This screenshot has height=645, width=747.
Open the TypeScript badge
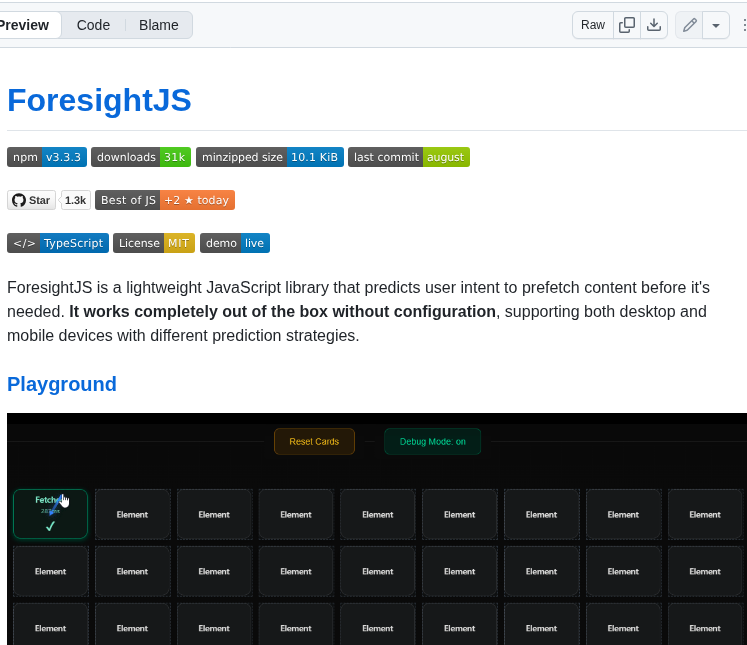point(58,243)
